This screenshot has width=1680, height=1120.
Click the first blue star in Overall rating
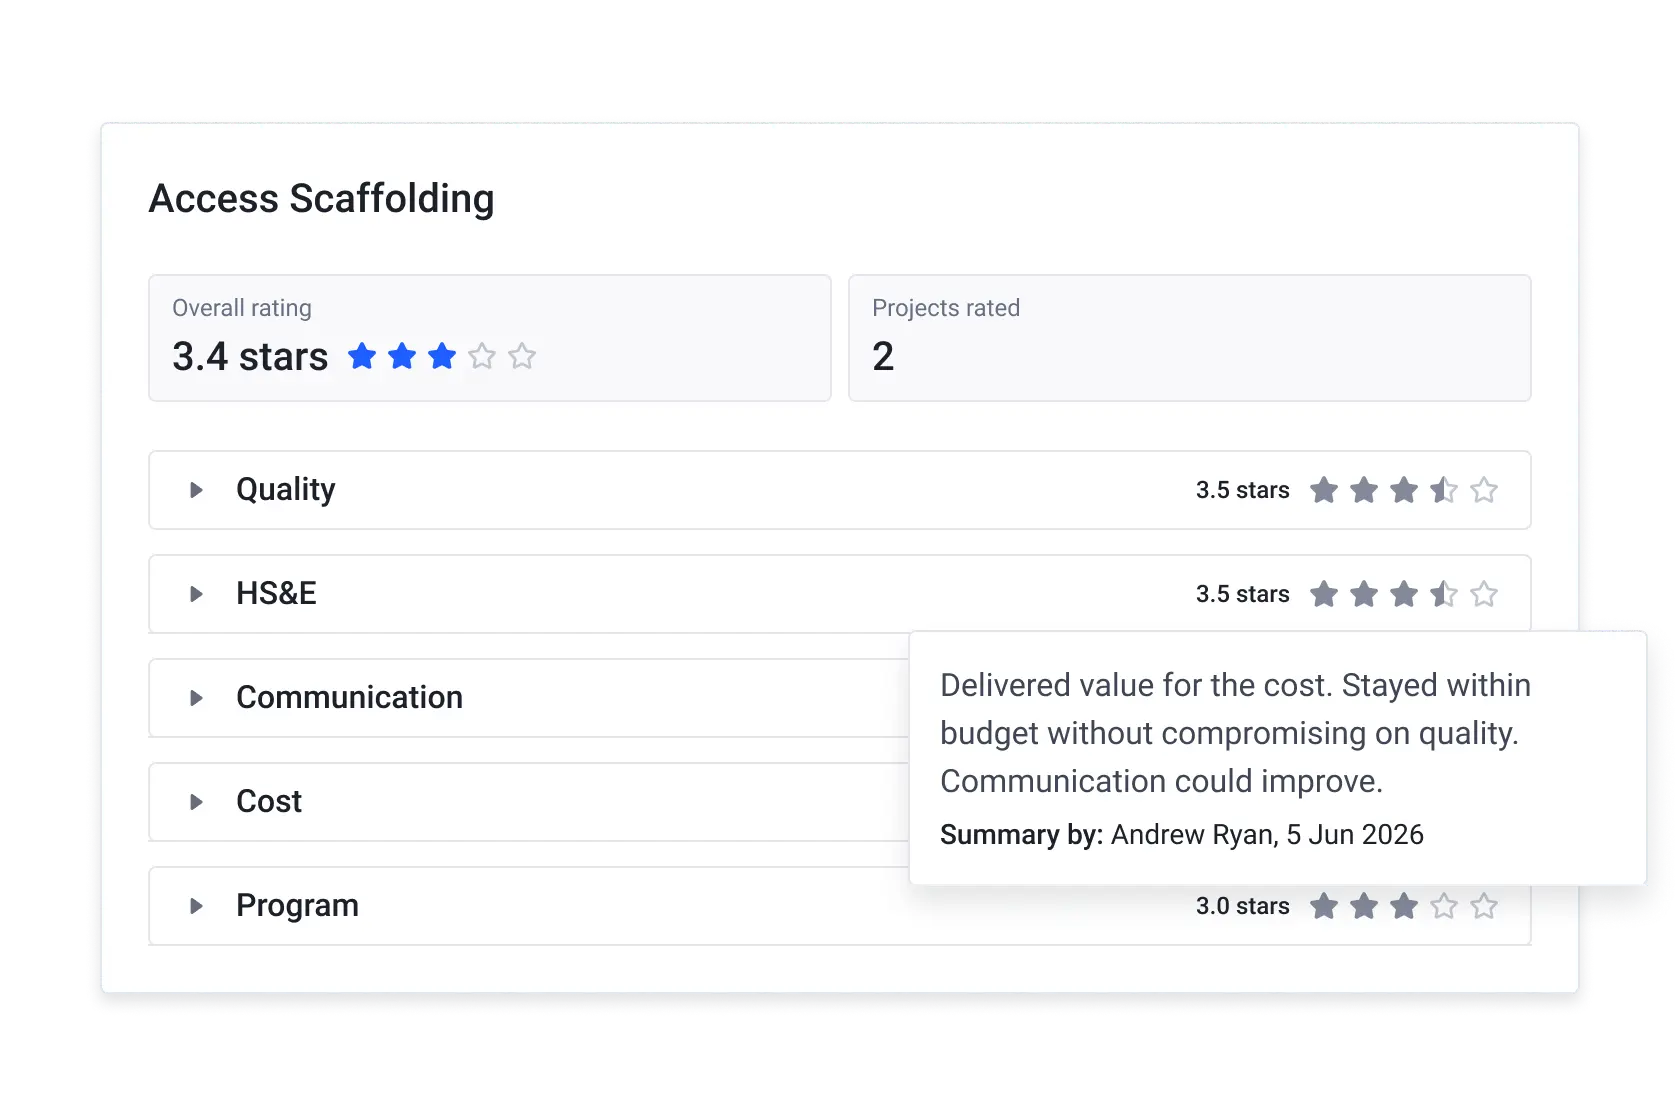click(362, 356)
